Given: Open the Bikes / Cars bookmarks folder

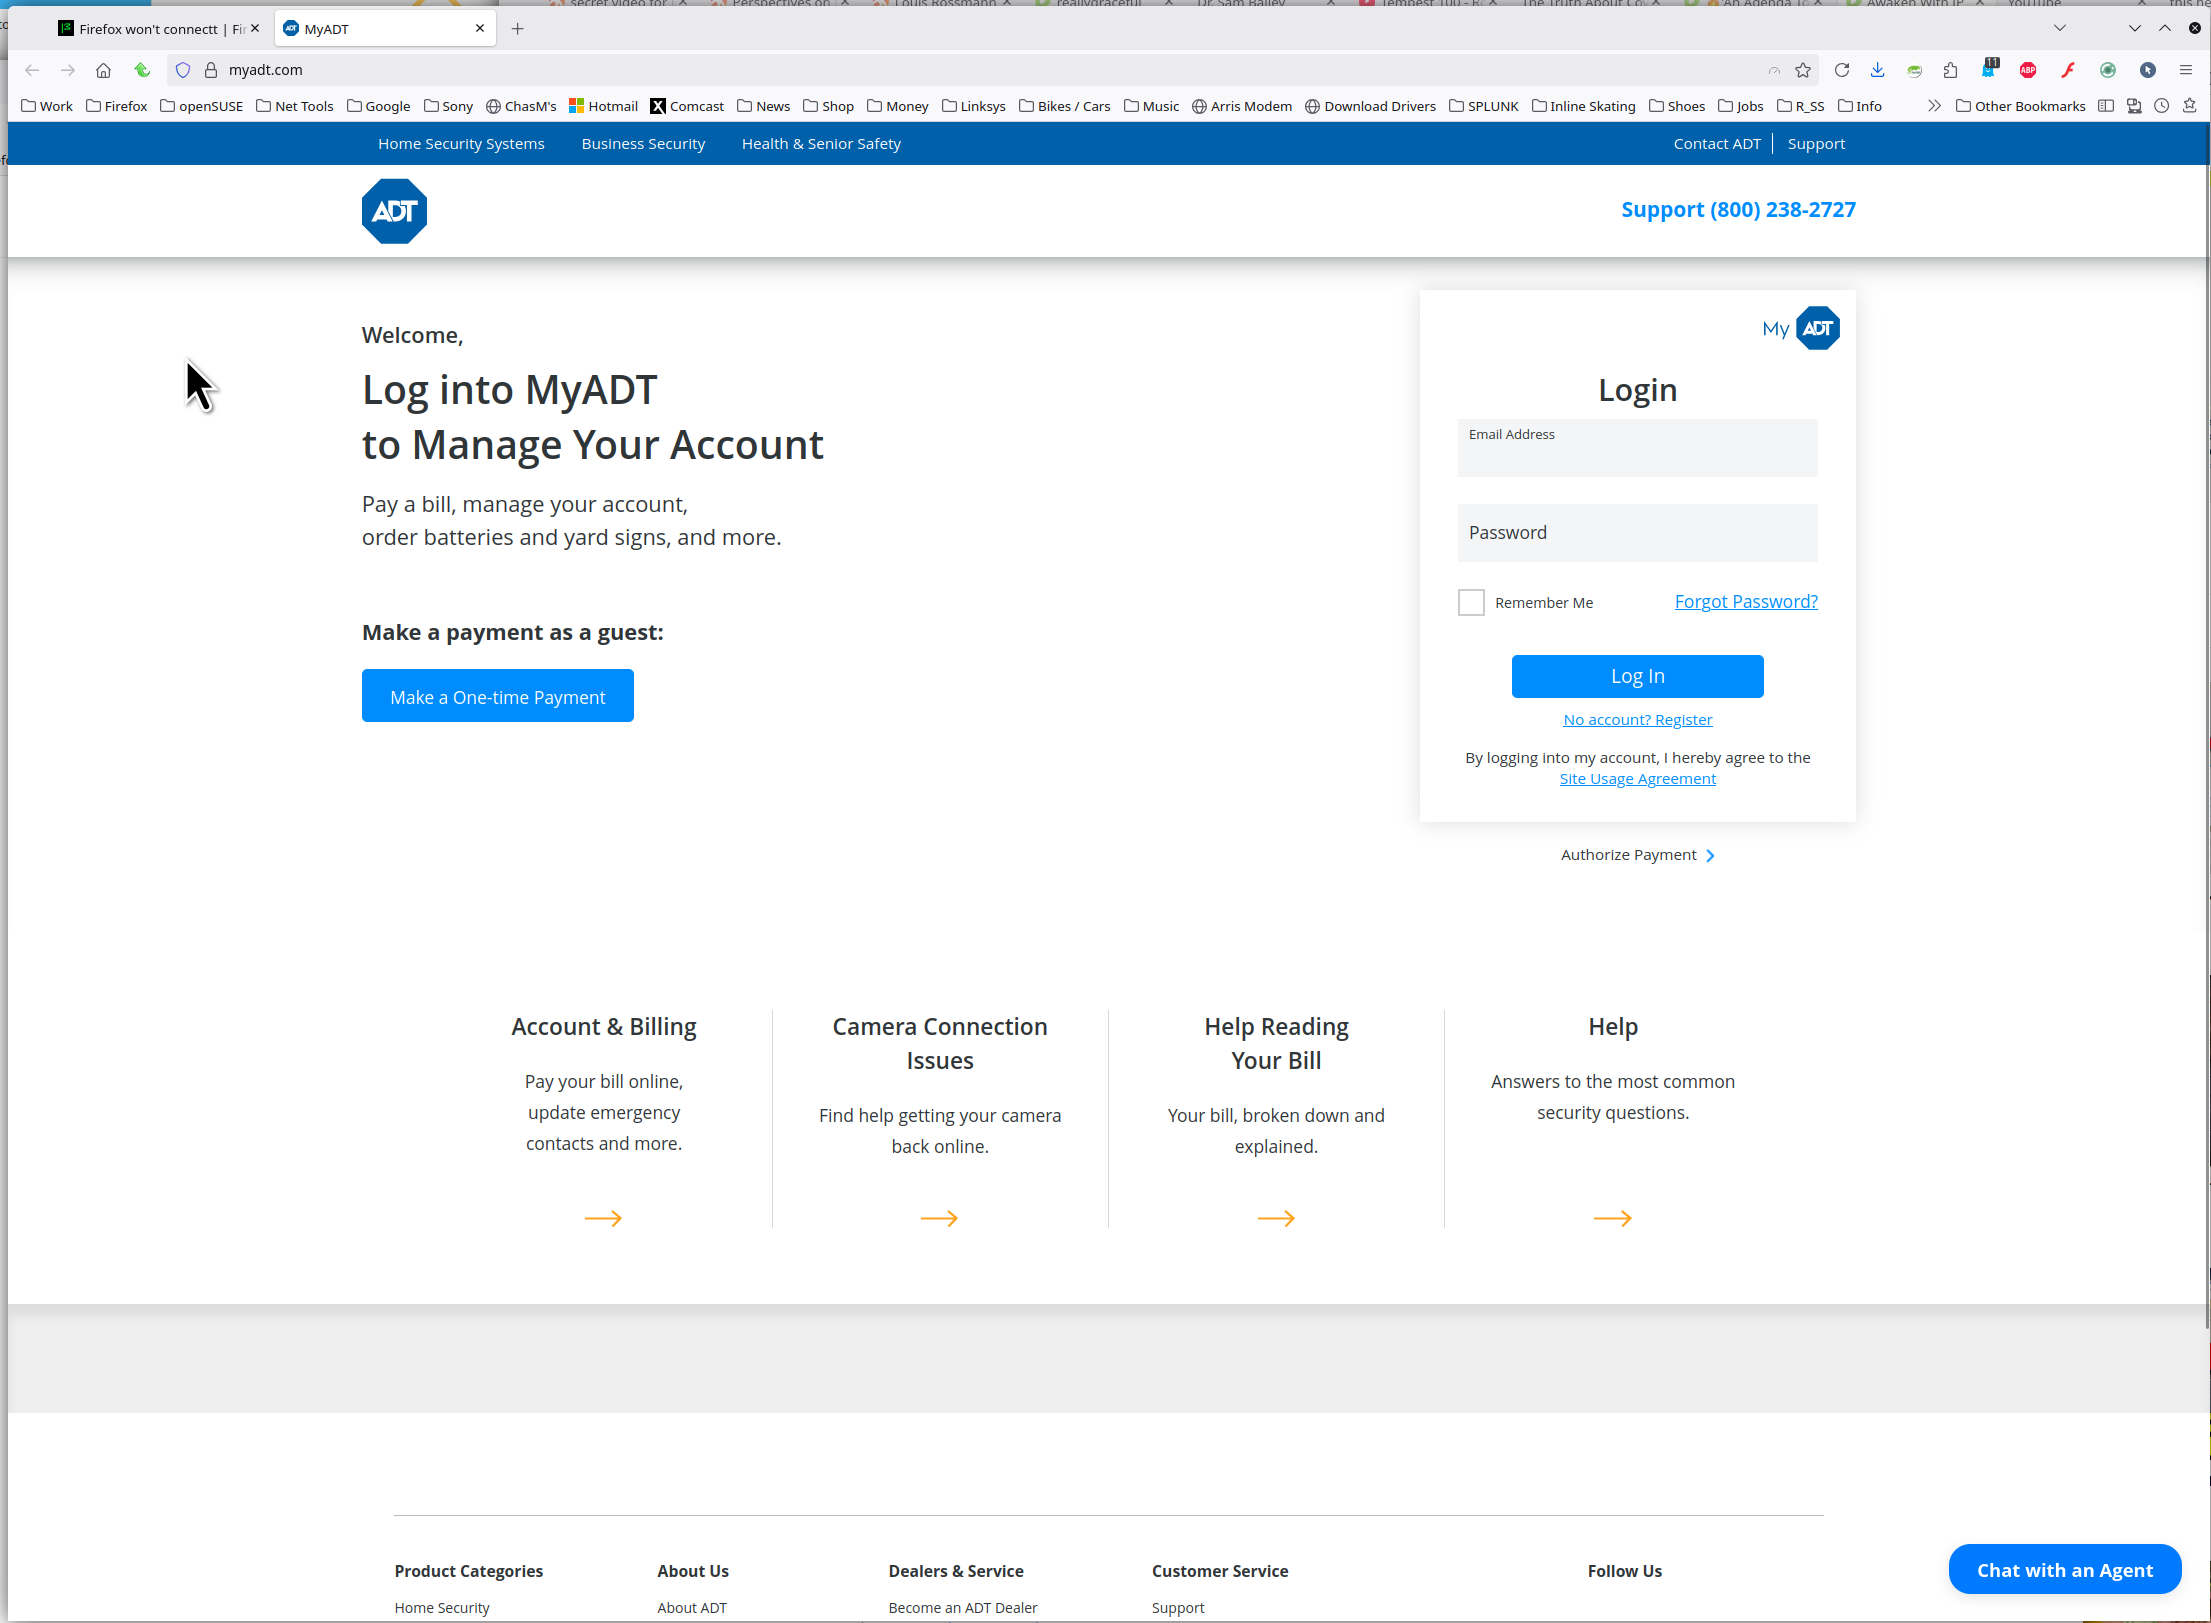Looking at the screenshot, I should (x=1065, y=106).
